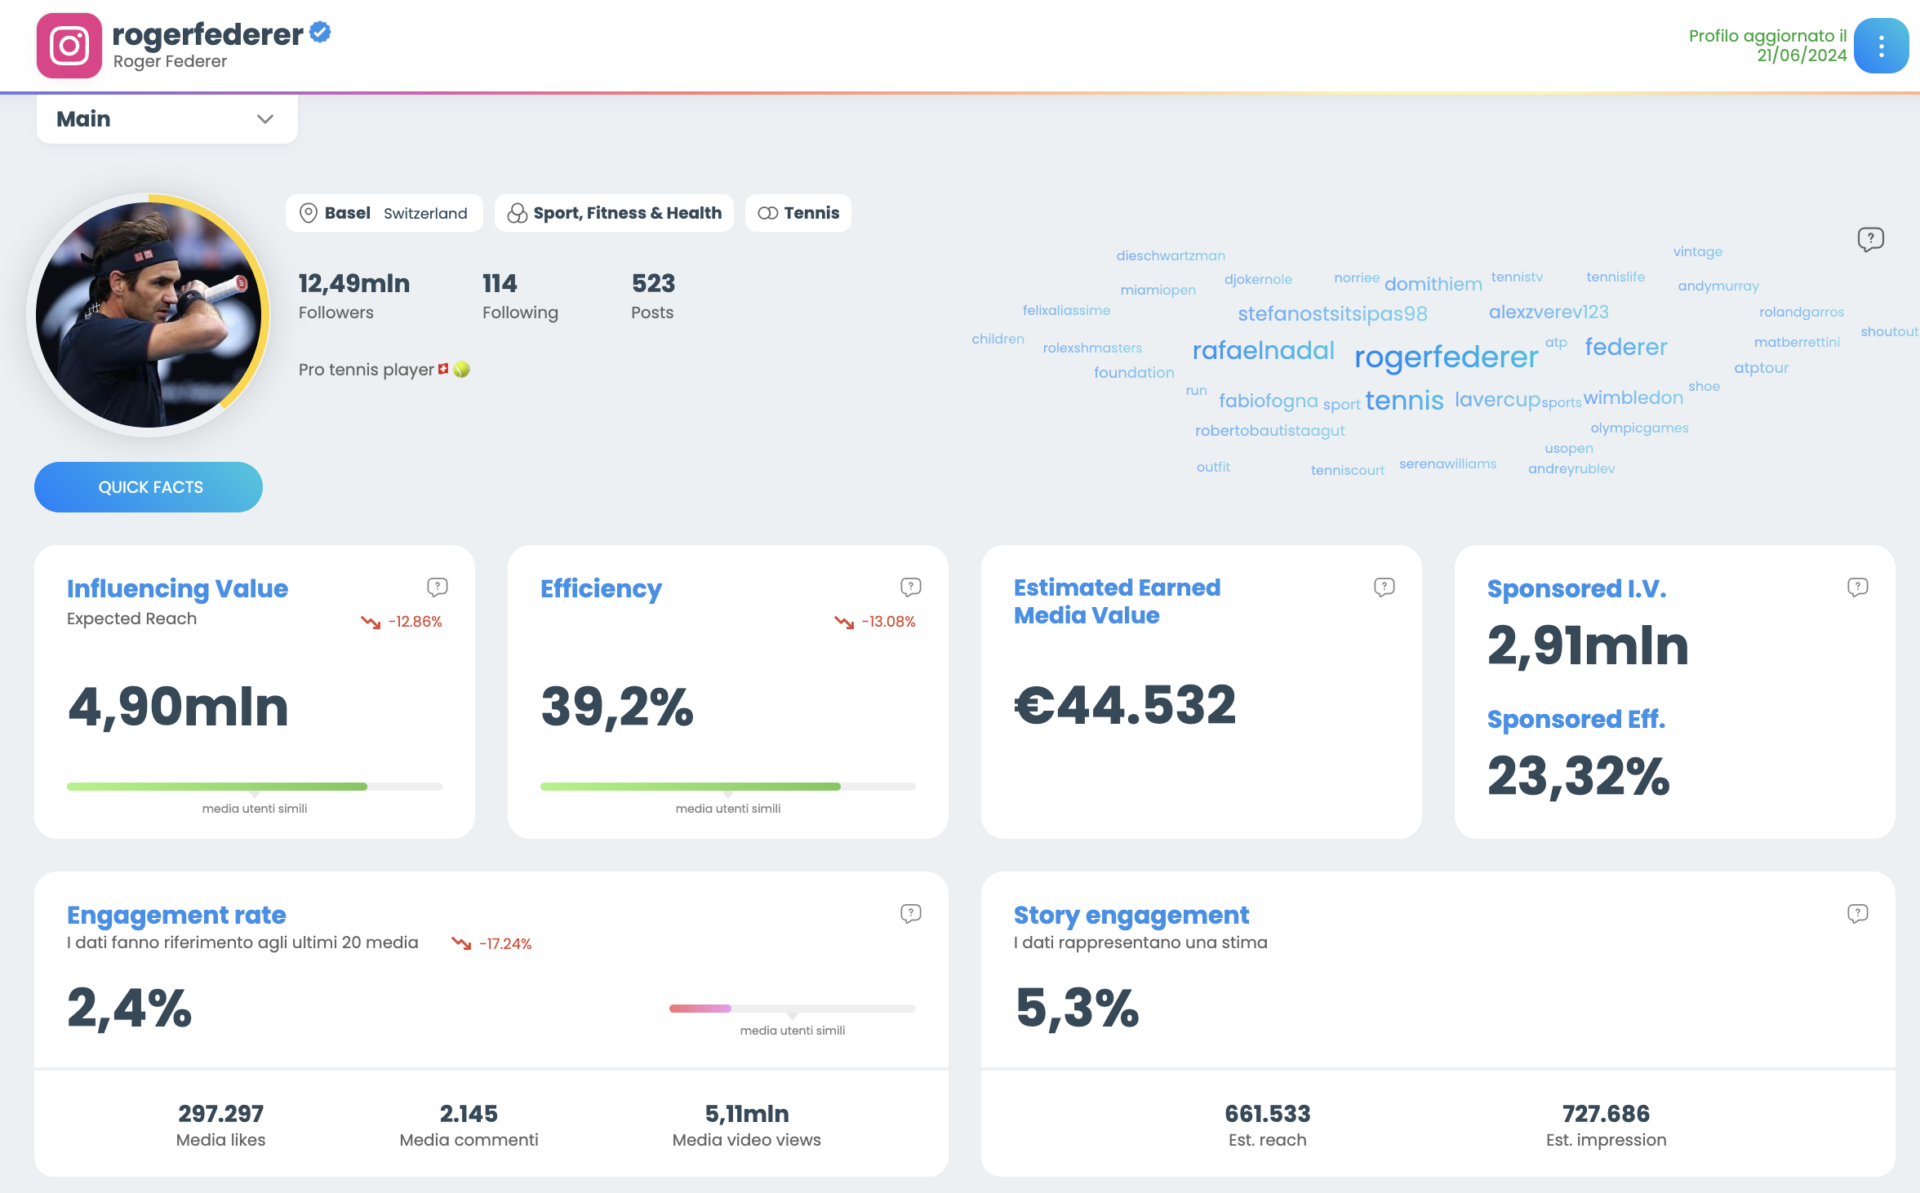The width and height of the screenshot is (1920, 1193).
Task: Open help icon on Engagement rate card
Action: point(910,913)
